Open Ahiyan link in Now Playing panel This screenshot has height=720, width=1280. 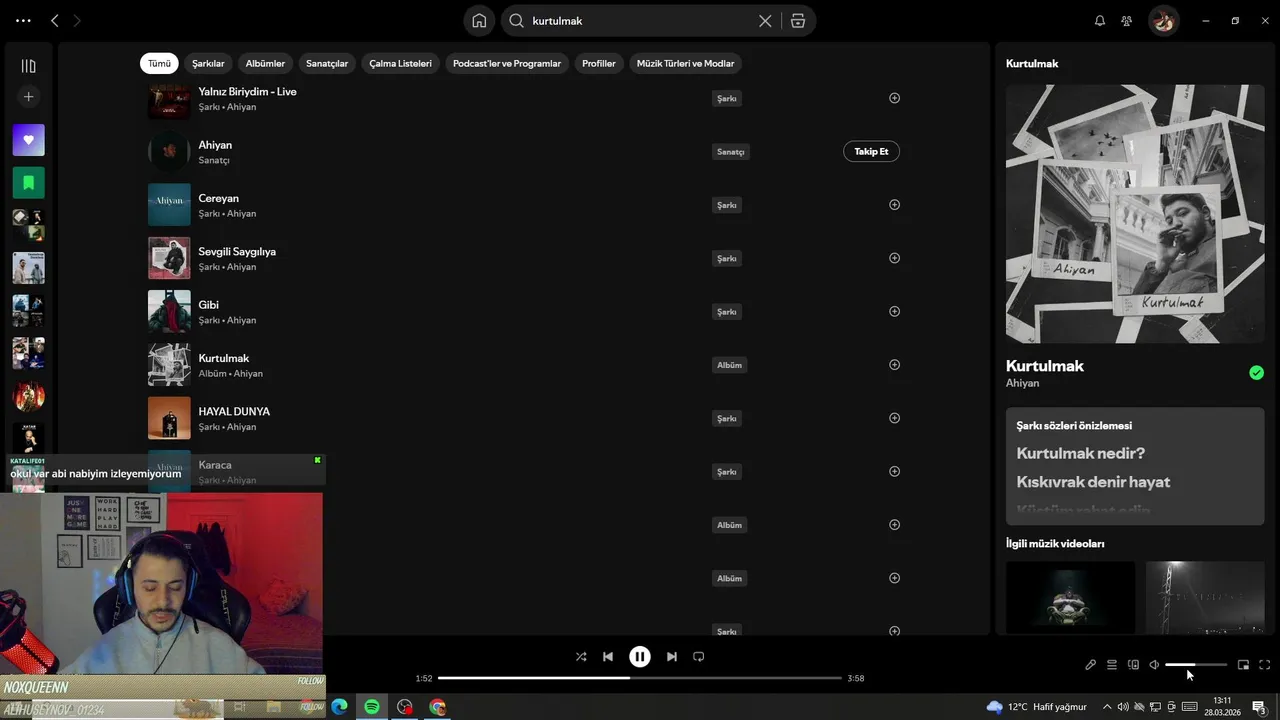point(1022,383)
